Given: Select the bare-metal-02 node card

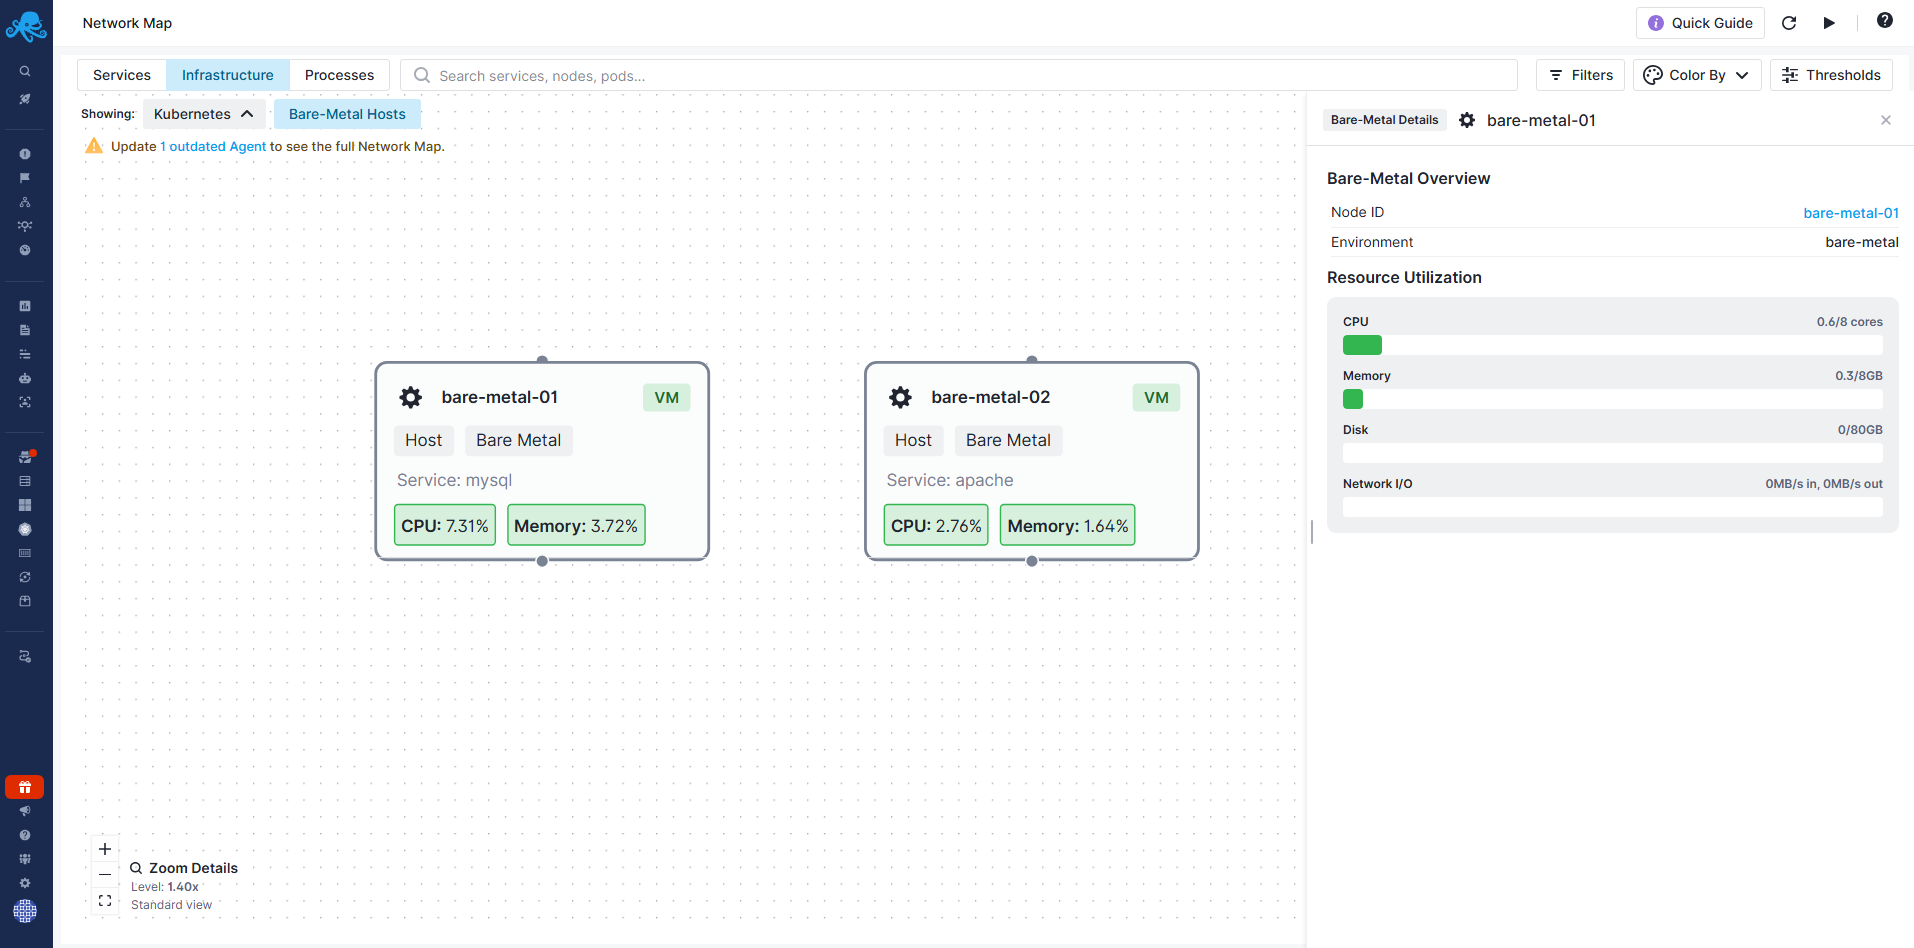Looking at the screenshot, I should 1031,461.
